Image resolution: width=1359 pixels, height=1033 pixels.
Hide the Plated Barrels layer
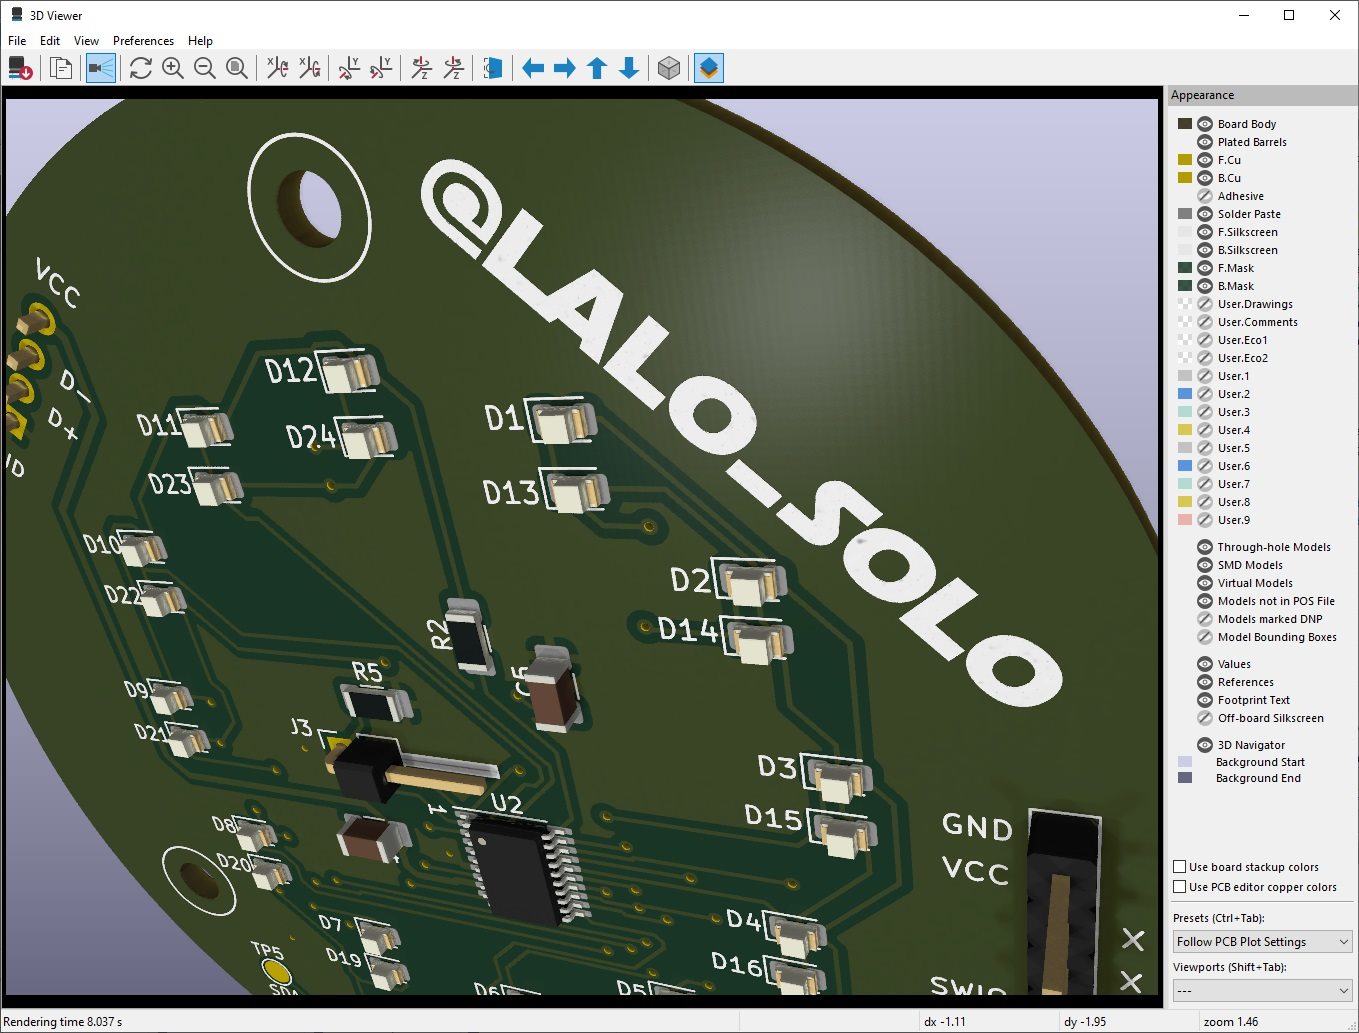pos(1205,142)
